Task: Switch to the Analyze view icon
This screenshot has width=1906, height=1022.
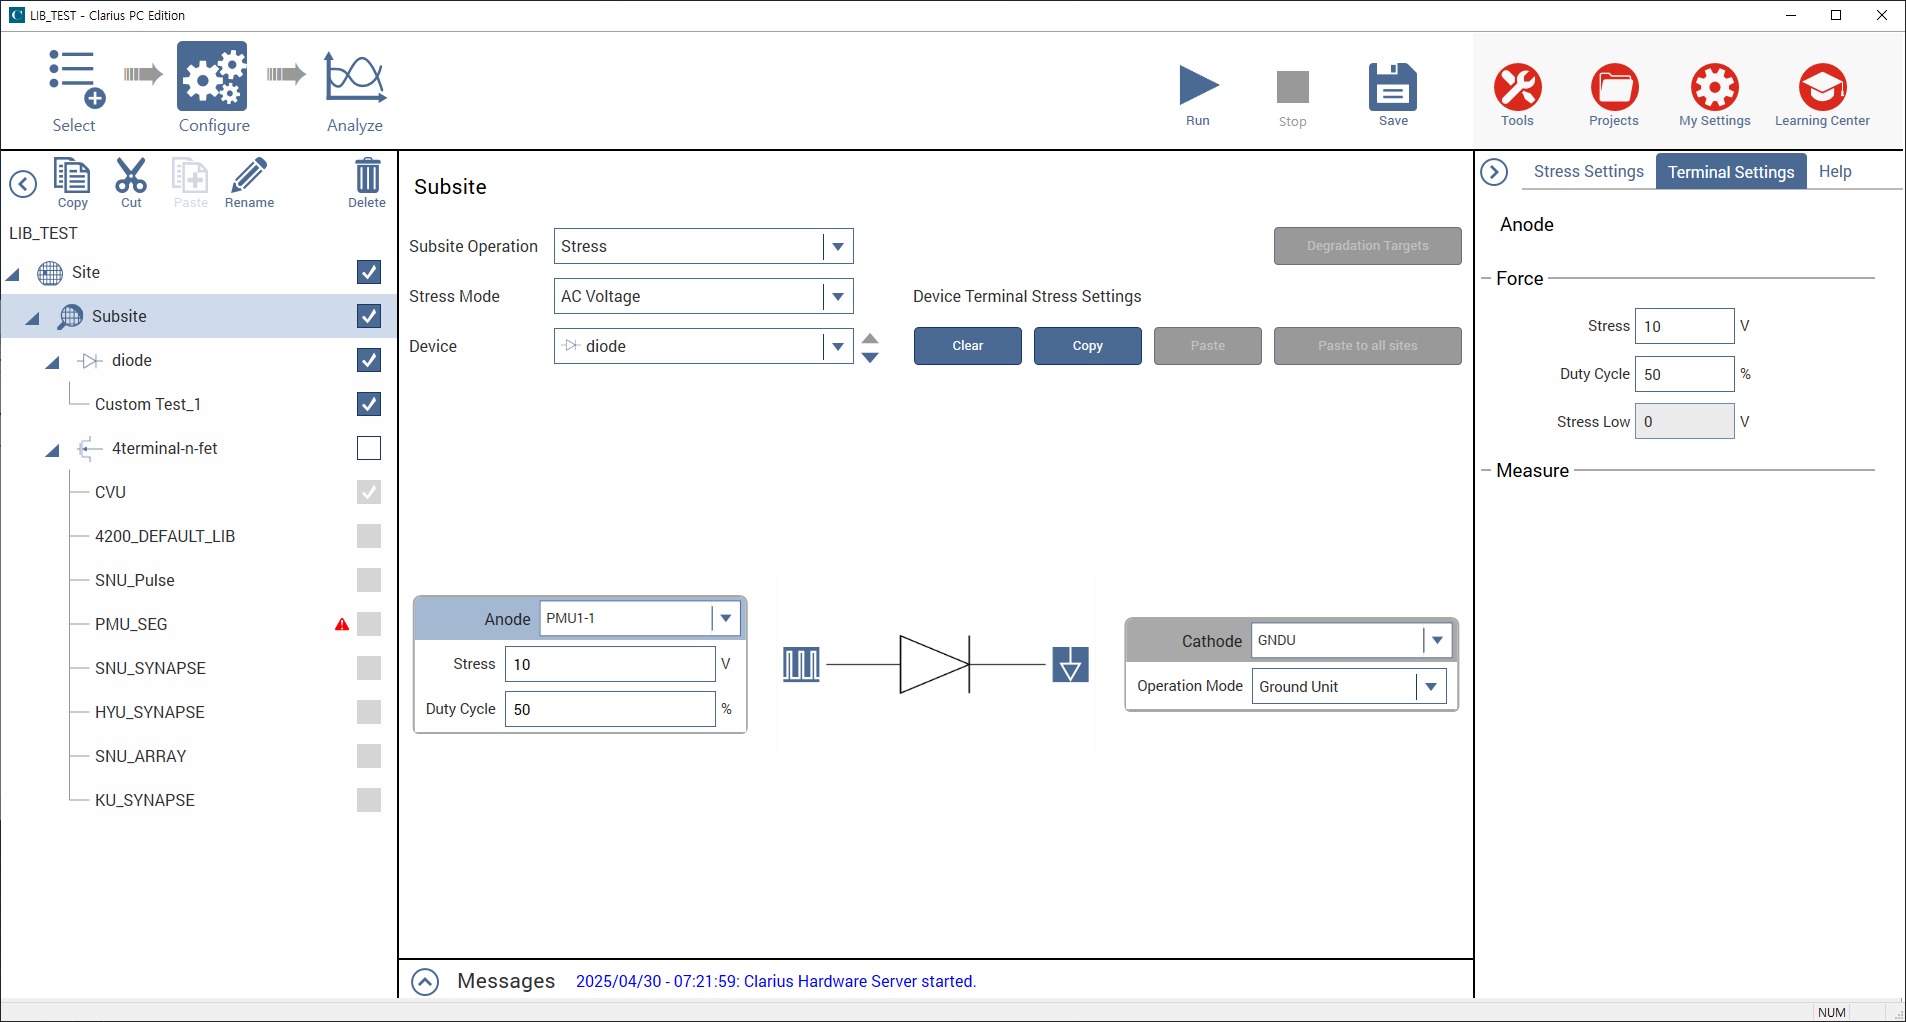Action: 354,80
